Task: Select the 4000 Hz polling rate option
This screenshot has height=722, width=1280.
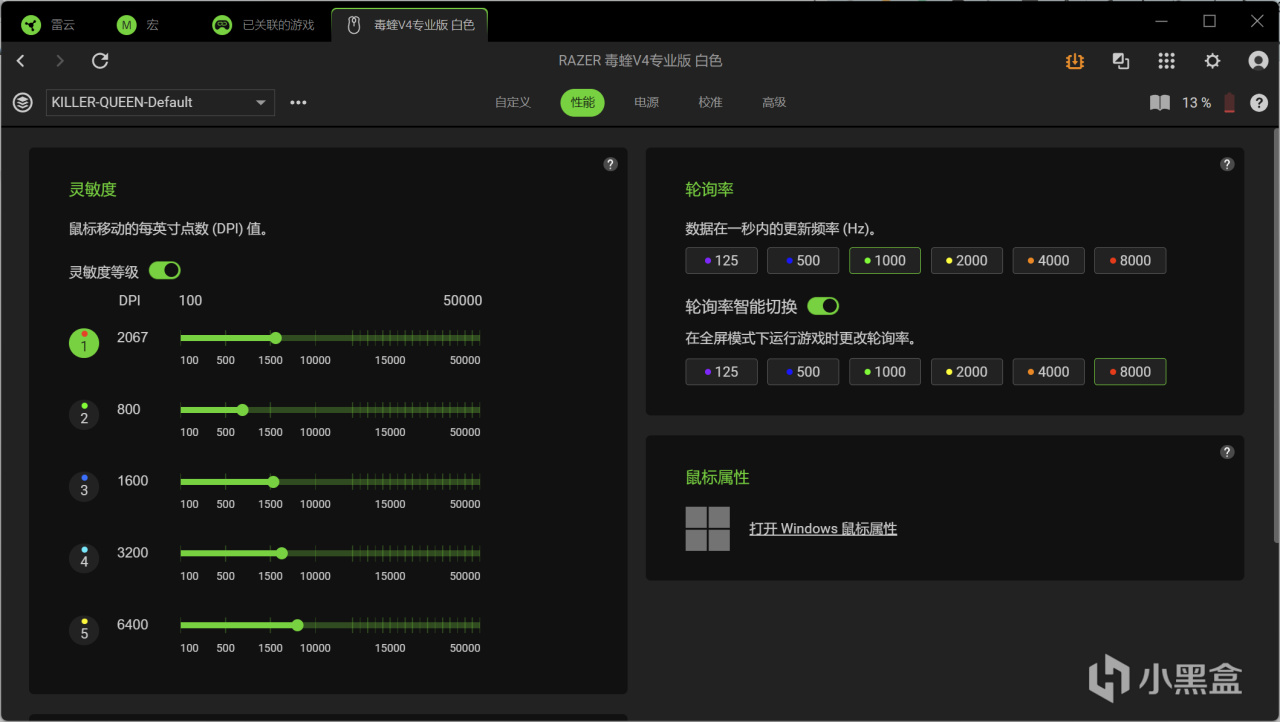Action: tap(1048, 261)
